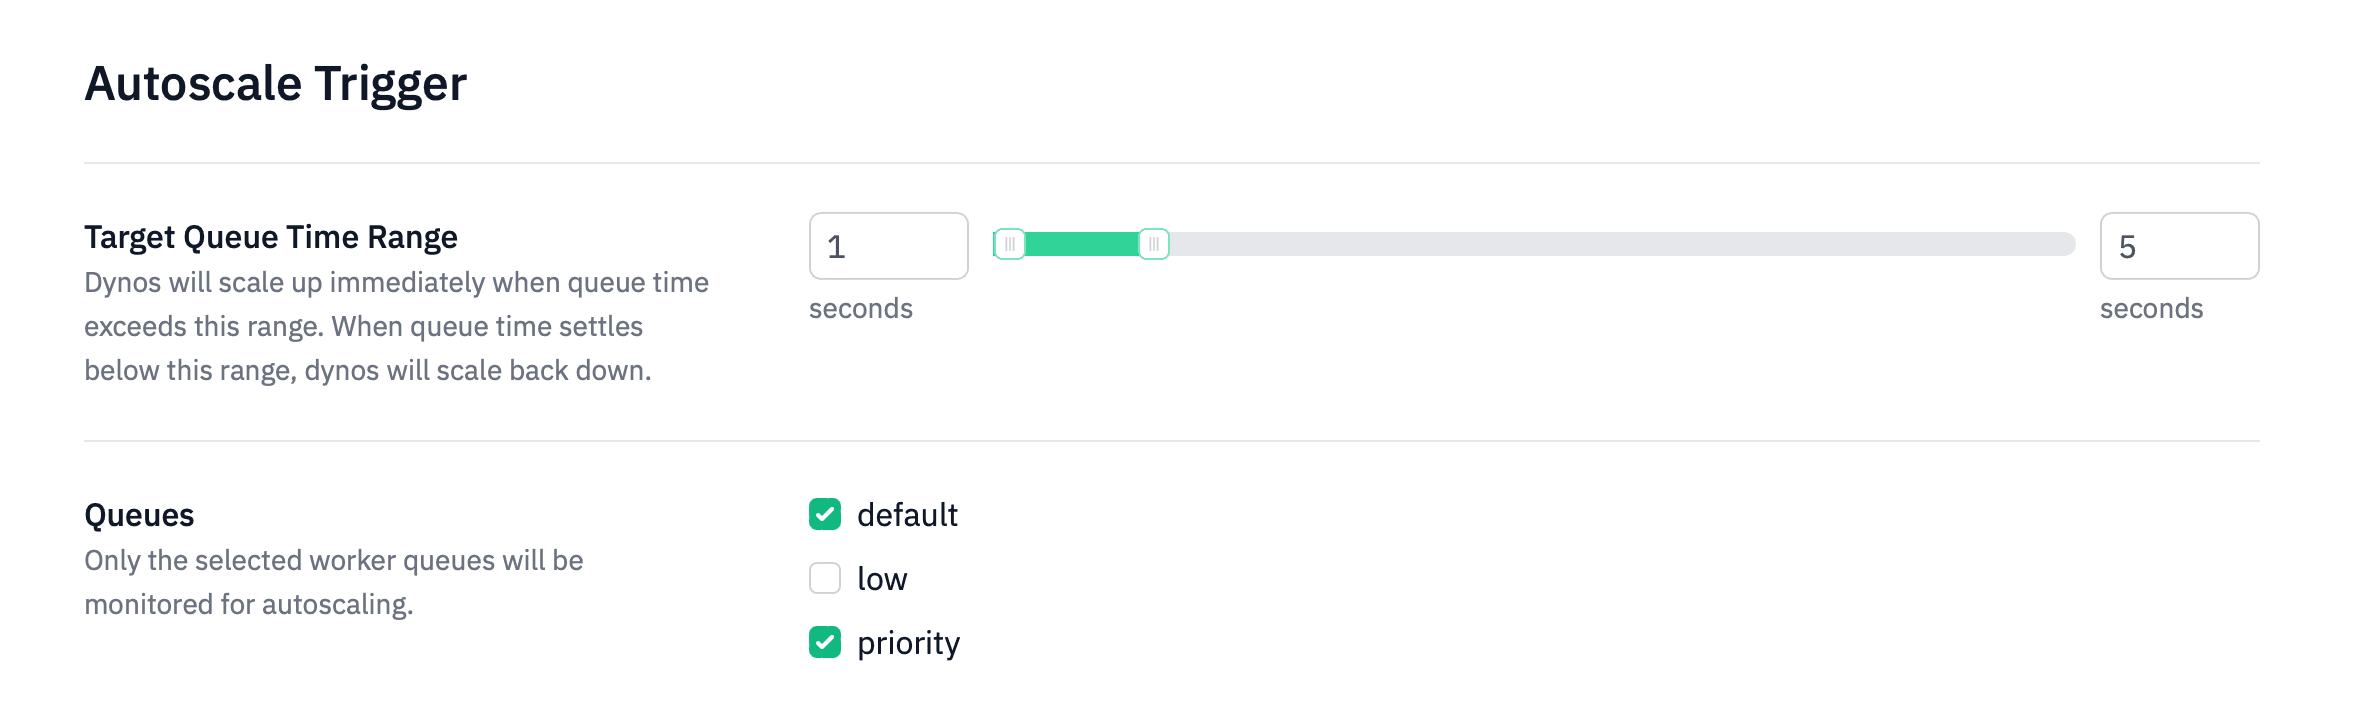The height and width of the screenshot is (724, 2366).
Task: Click the priority queue label
Action: 908,645
